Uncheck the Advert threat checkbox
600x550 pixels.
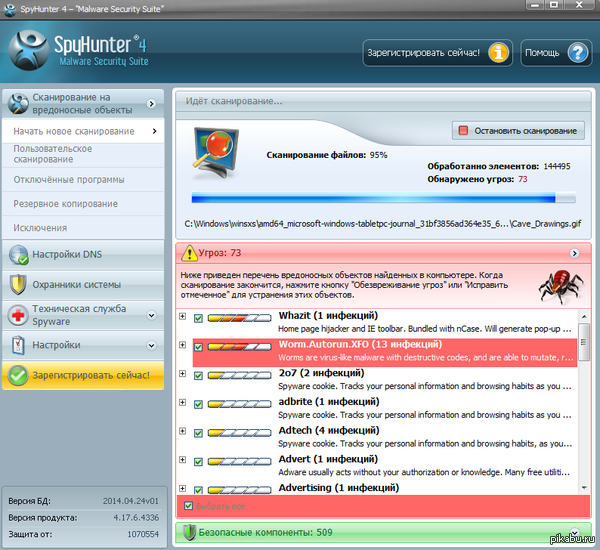coord(198,462)
